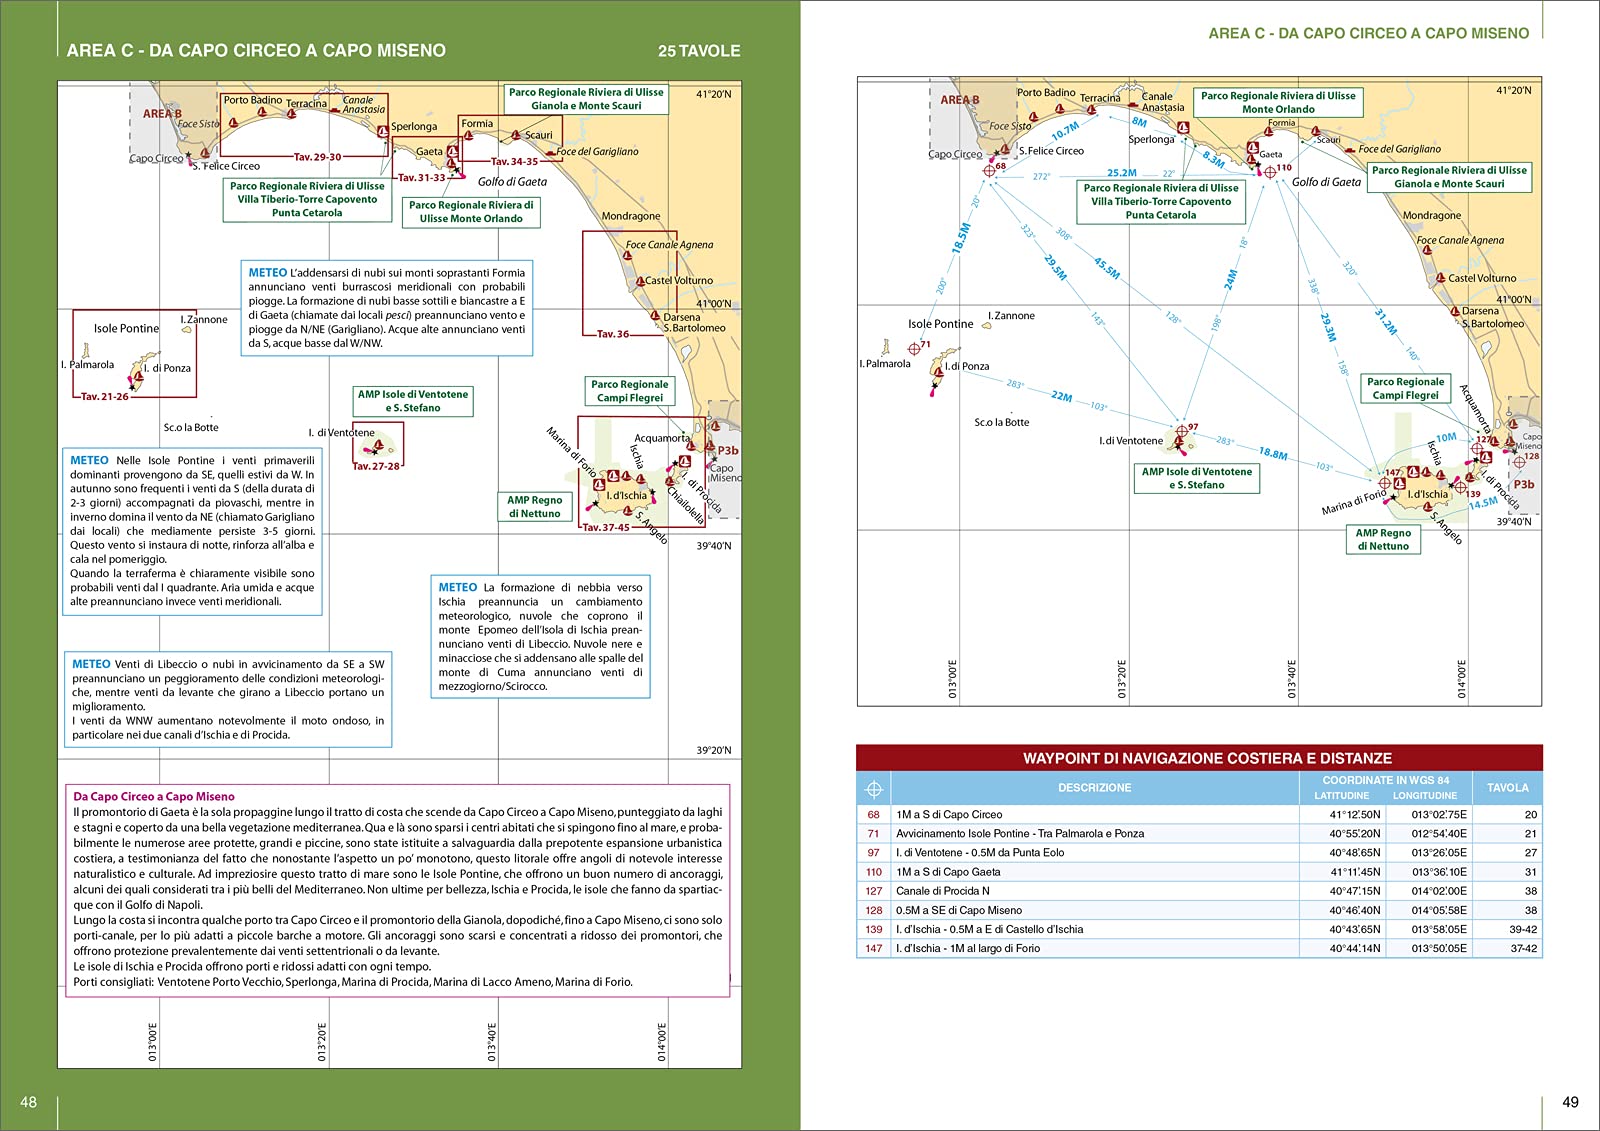Click 'I. d'Ischia - 1M al largo di Forio'
The image size is (1600, 1131).
tap(1199, 948)
